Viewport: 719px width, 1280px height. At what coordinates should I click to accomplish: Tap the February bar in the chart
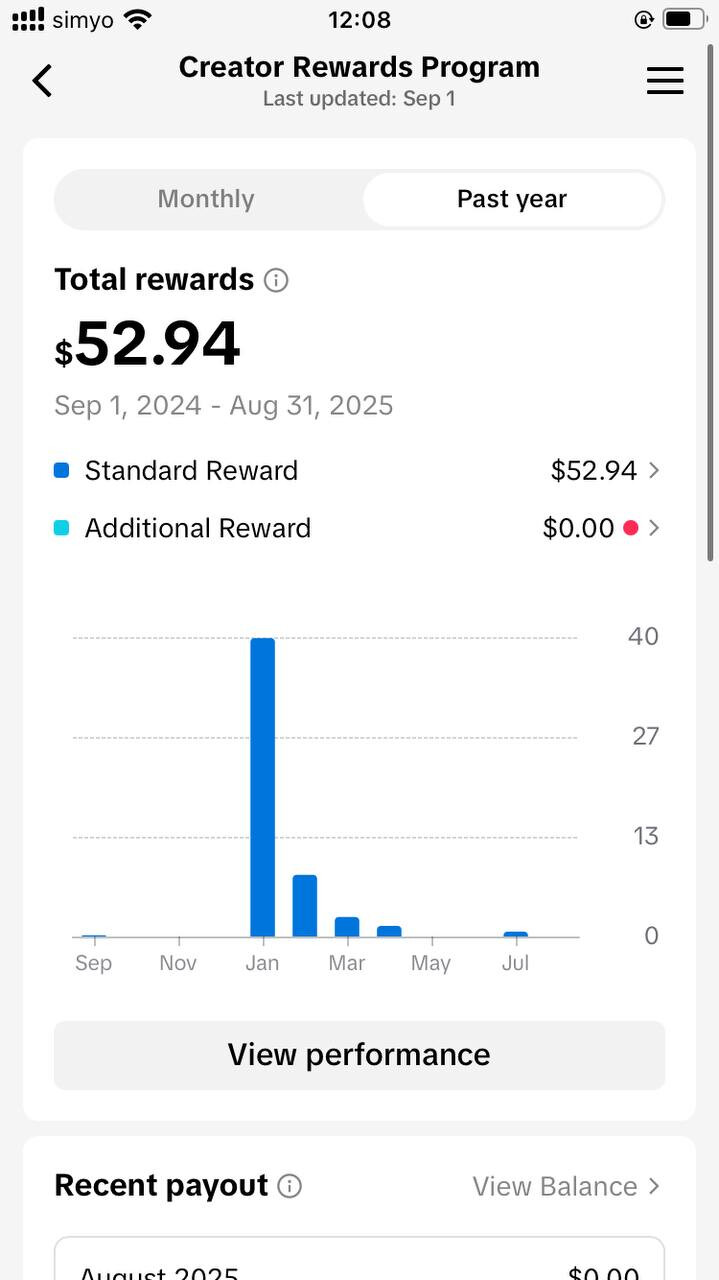click(x=305, y=906)
